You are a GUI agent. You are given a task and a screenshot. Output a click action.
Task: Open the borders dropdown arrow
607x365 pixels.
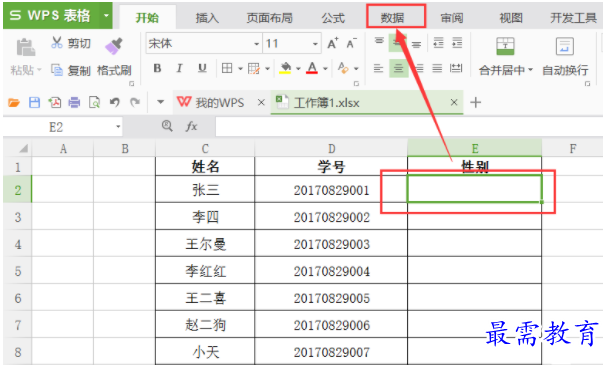coord(240,69)
